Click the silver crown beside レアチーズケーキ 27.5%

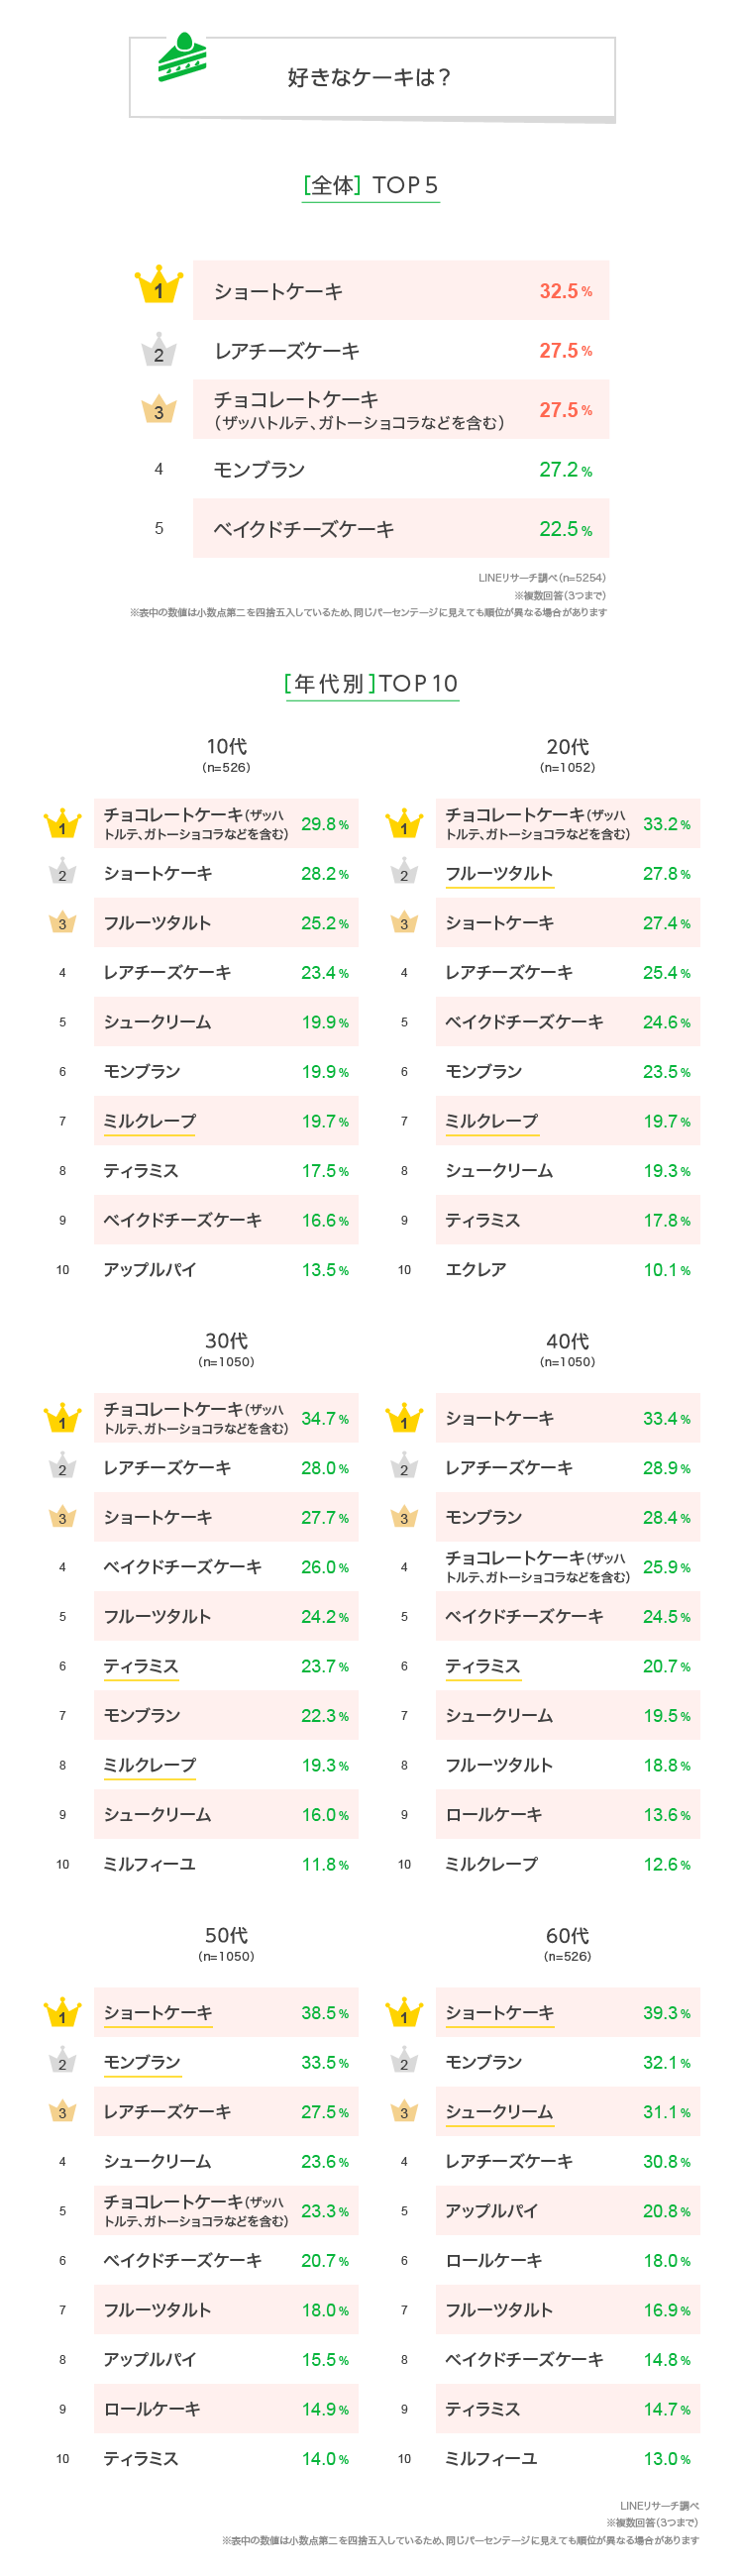click(x=159, y=350)
